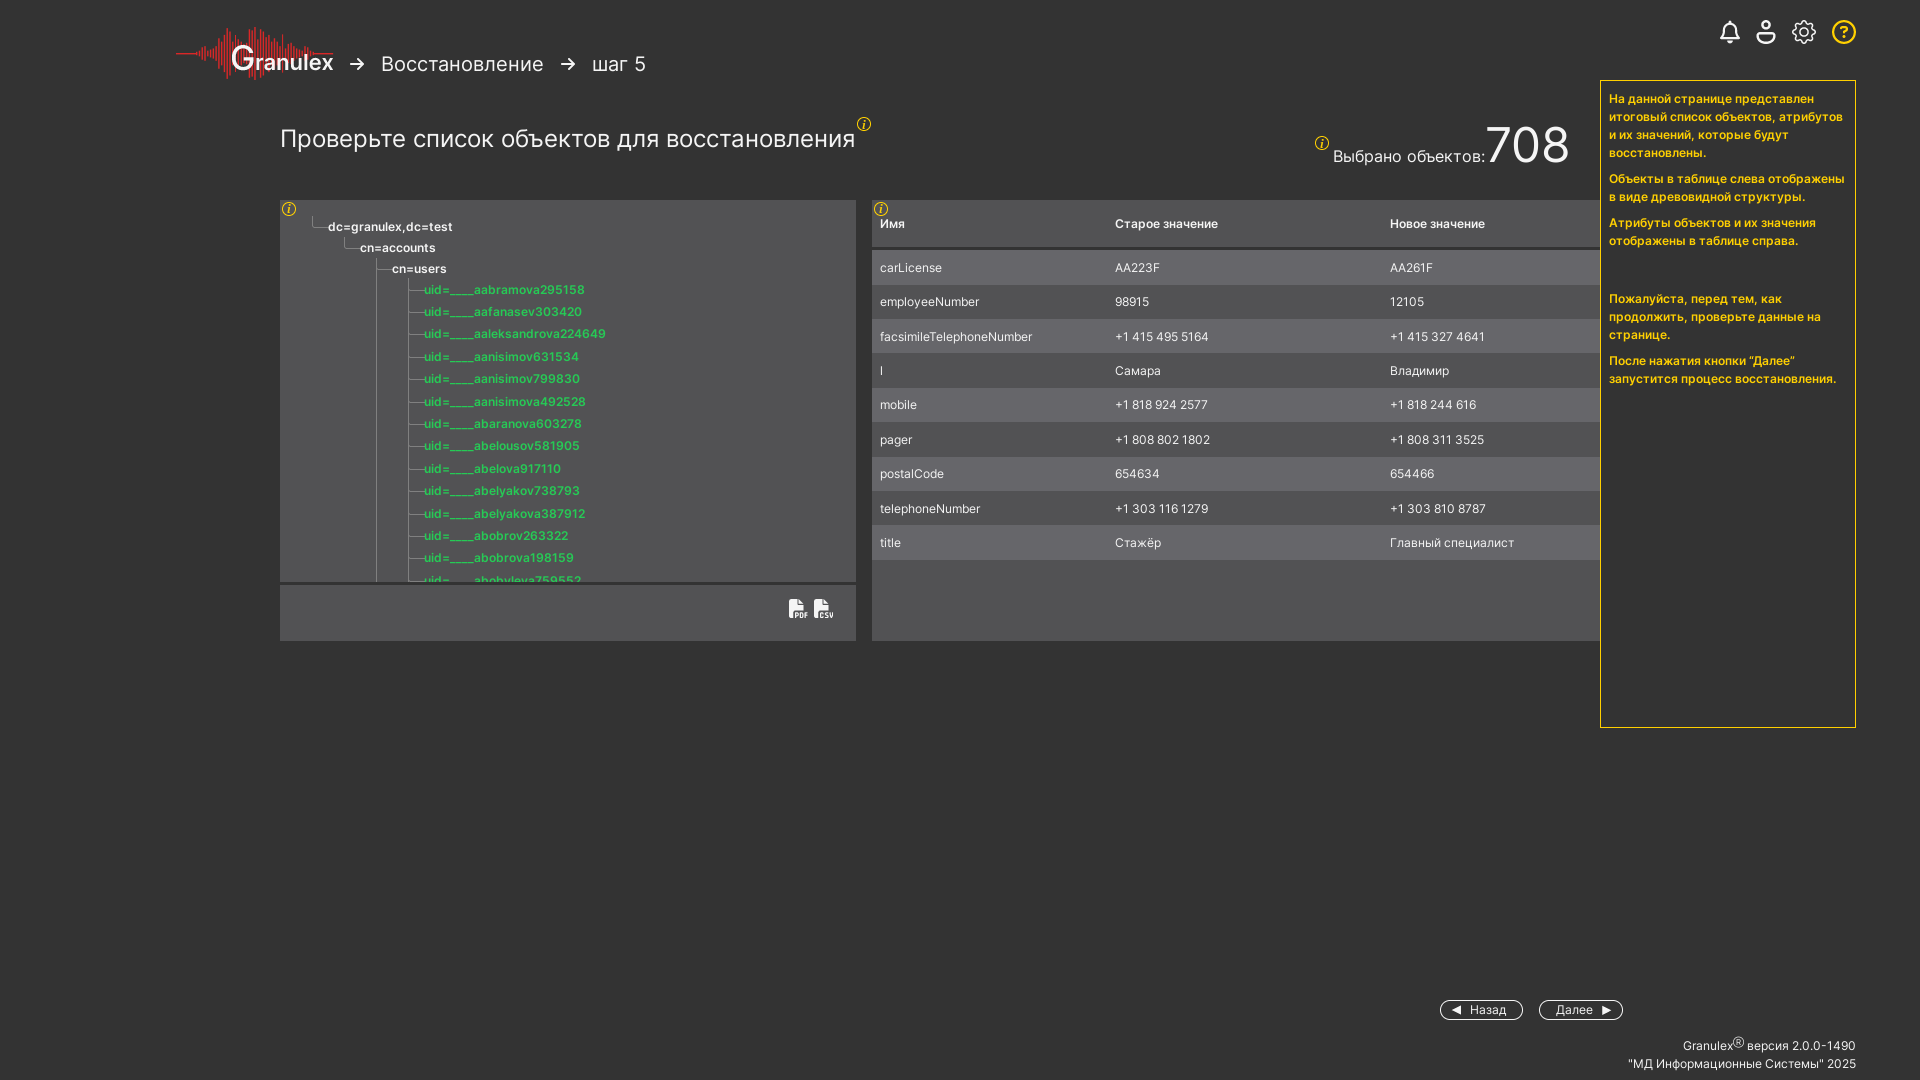Click the Granulex logo
This screenshot has width=1920, height=1080.
pos(255,54)
